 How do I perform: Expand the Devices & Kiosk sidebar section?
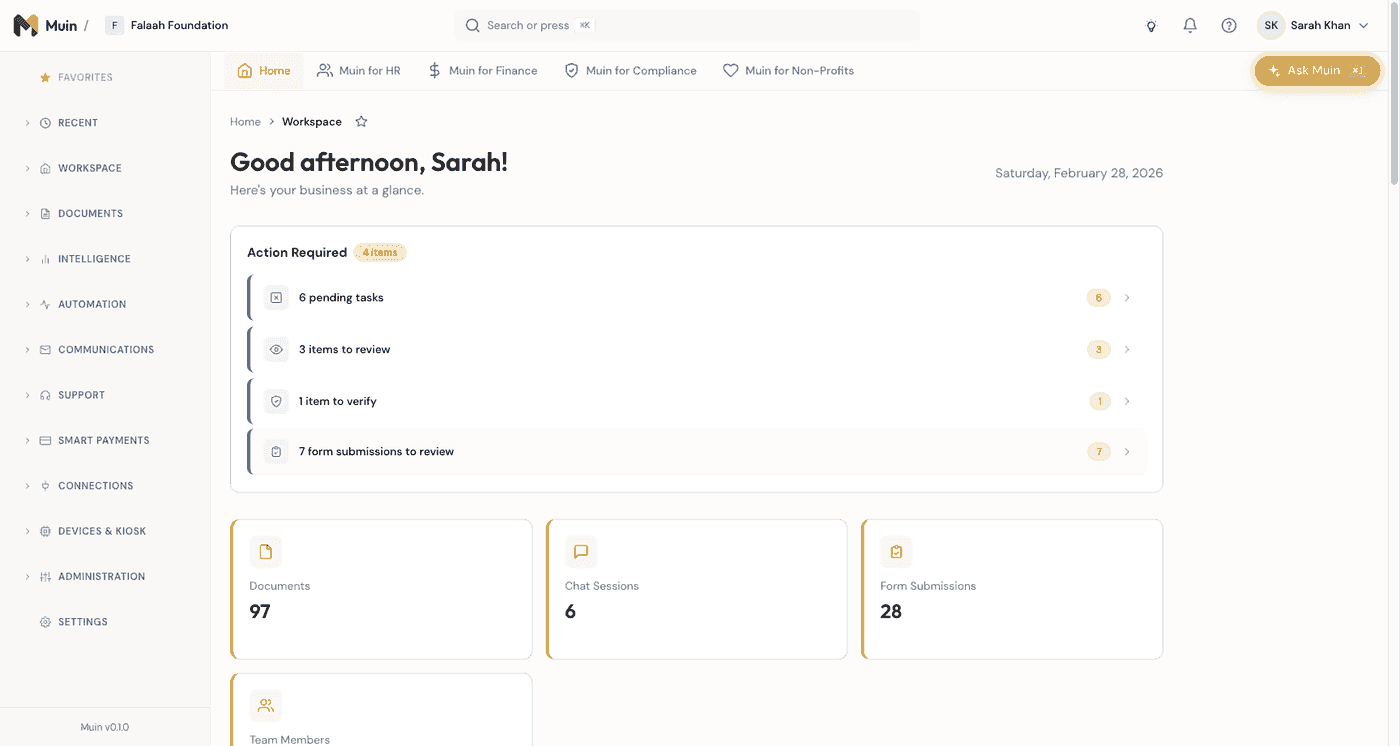(x=28, y=532)
